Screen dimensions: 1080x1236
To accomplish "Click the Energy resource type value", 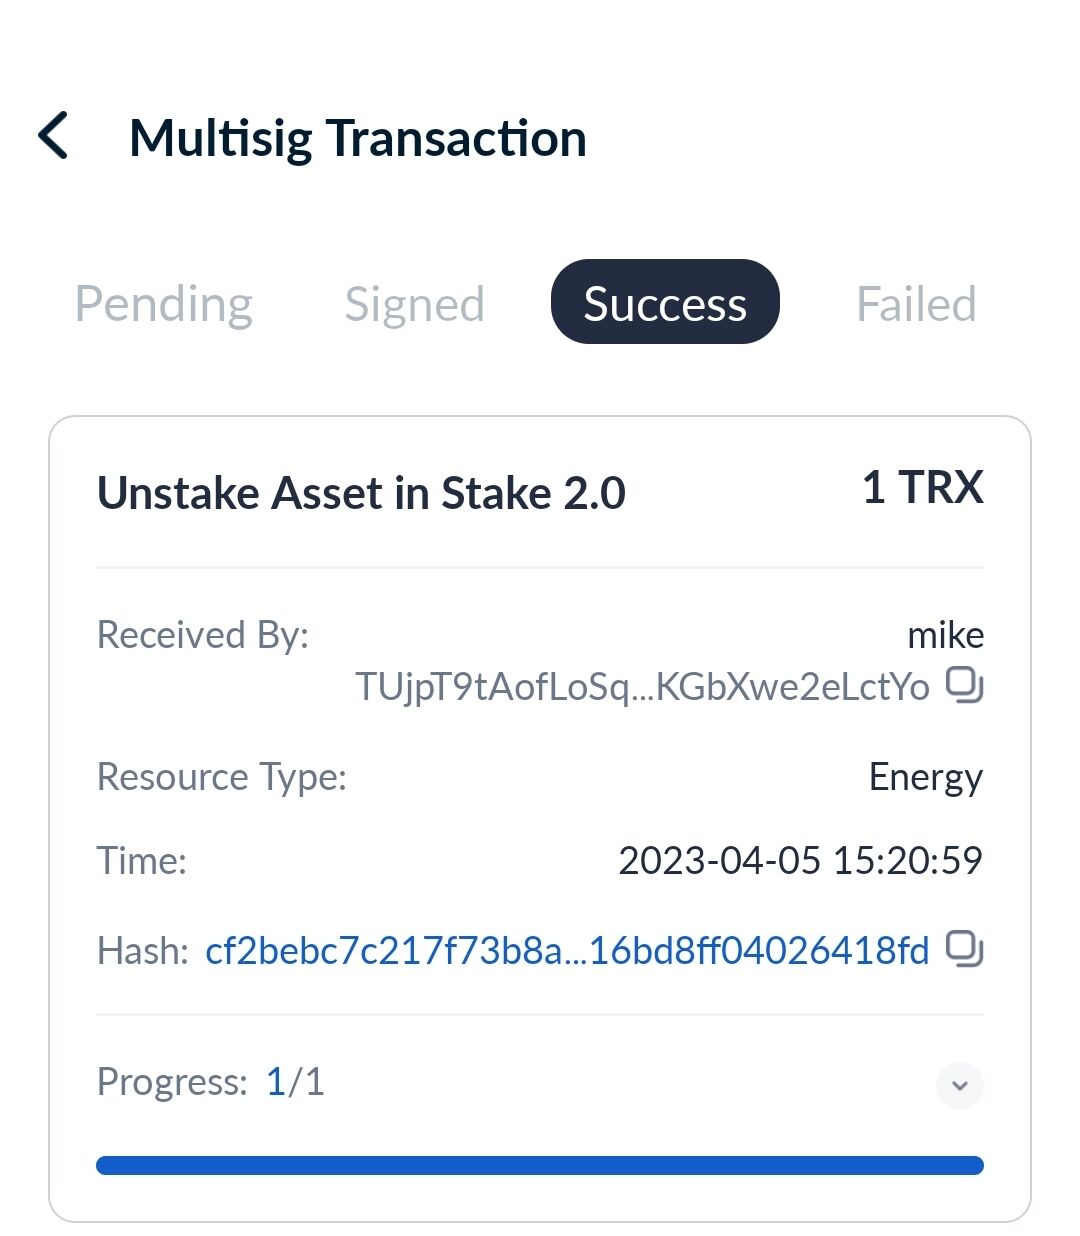I will [x=925, y=777].
